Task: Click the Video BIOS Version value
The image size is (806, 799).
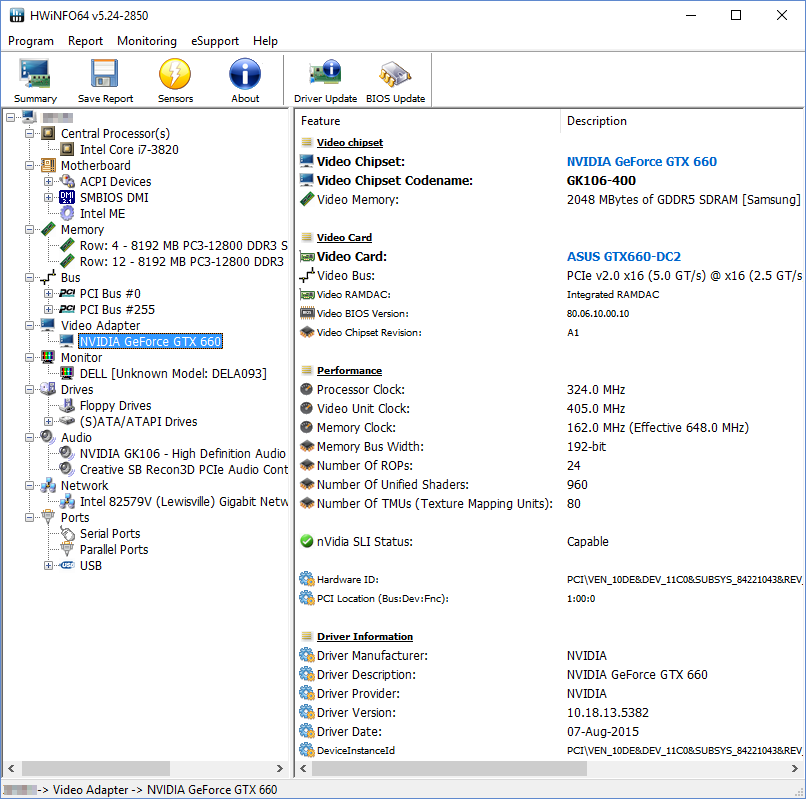Action: [x=598, y=314]
